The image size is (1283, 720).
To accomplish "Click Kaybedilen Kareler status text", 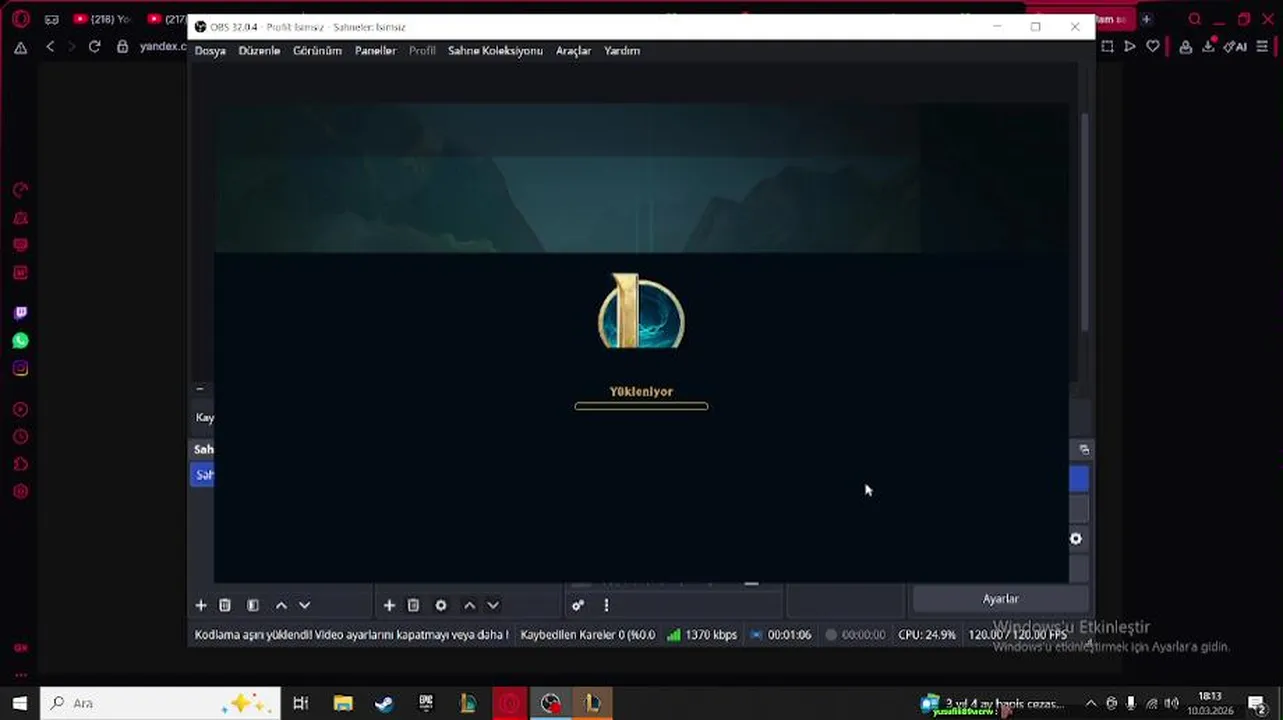I will click(x=587, y=635).
